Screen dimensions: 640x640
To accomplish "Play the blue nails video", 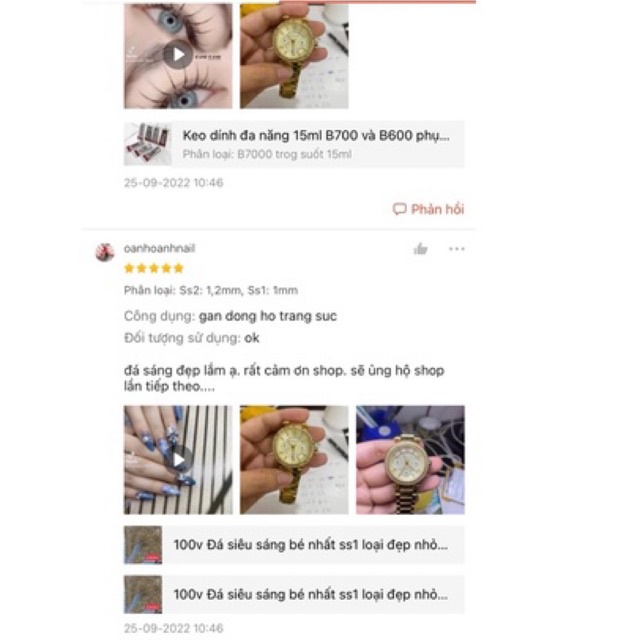I will (178, 460).
